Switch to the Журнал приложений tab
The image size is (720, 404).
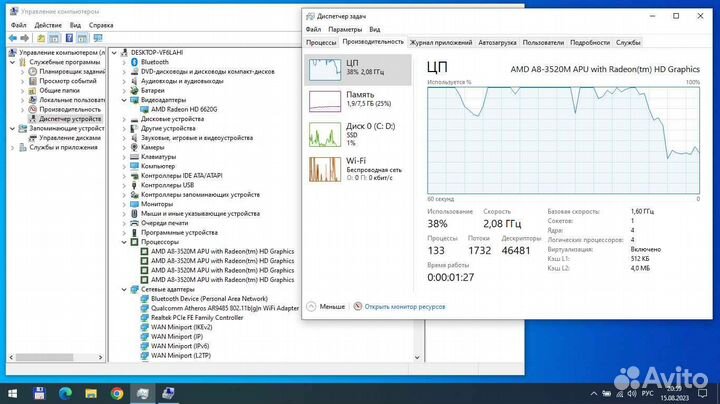coord(441,42)
